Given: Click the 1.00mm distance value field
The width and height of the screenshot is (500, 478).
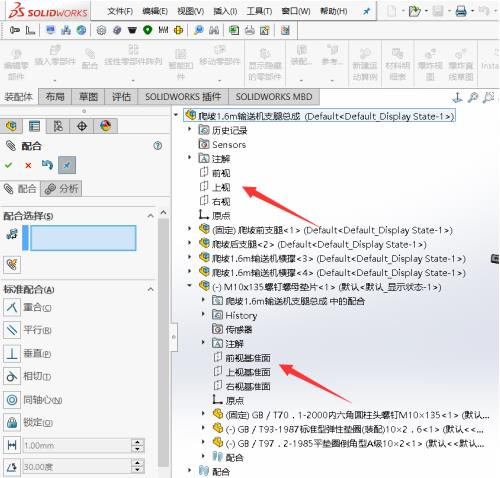Looking at the screenshot, I should point(76,445).
